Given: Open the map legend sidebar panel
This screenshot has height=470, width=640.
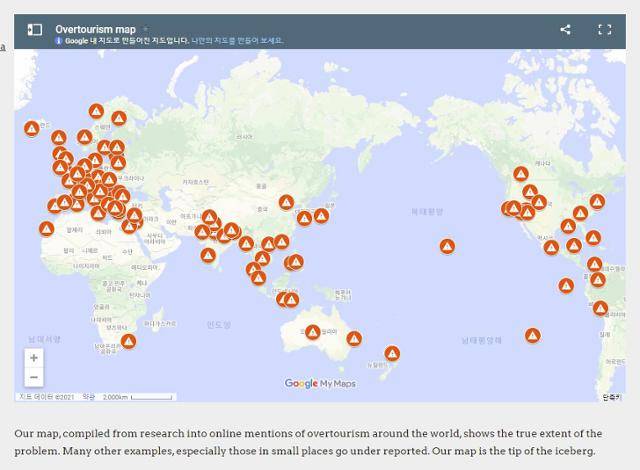Looking at the screenshot, I should click(x=34, y=30).
